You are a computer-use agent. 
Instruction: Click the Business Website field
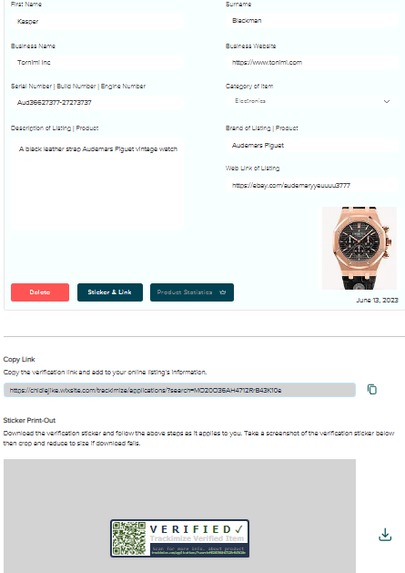[x=312, y=62]
